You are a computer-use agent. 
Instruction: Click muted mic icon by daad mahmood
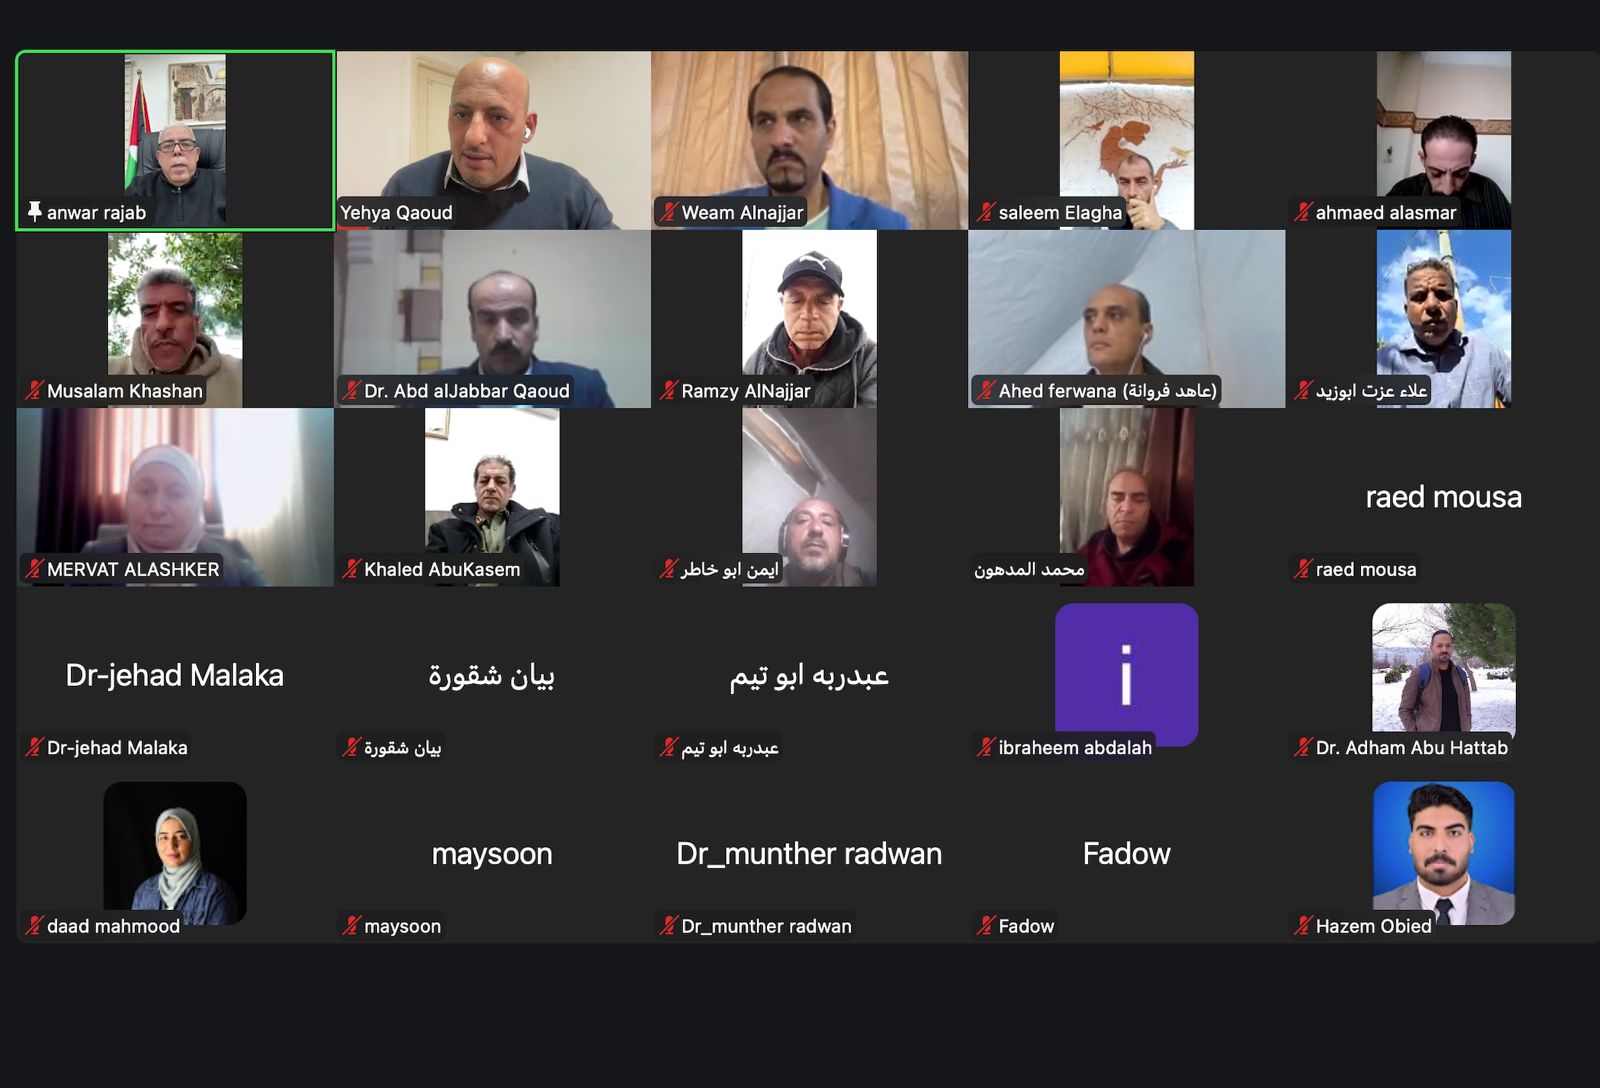[34, 925]
